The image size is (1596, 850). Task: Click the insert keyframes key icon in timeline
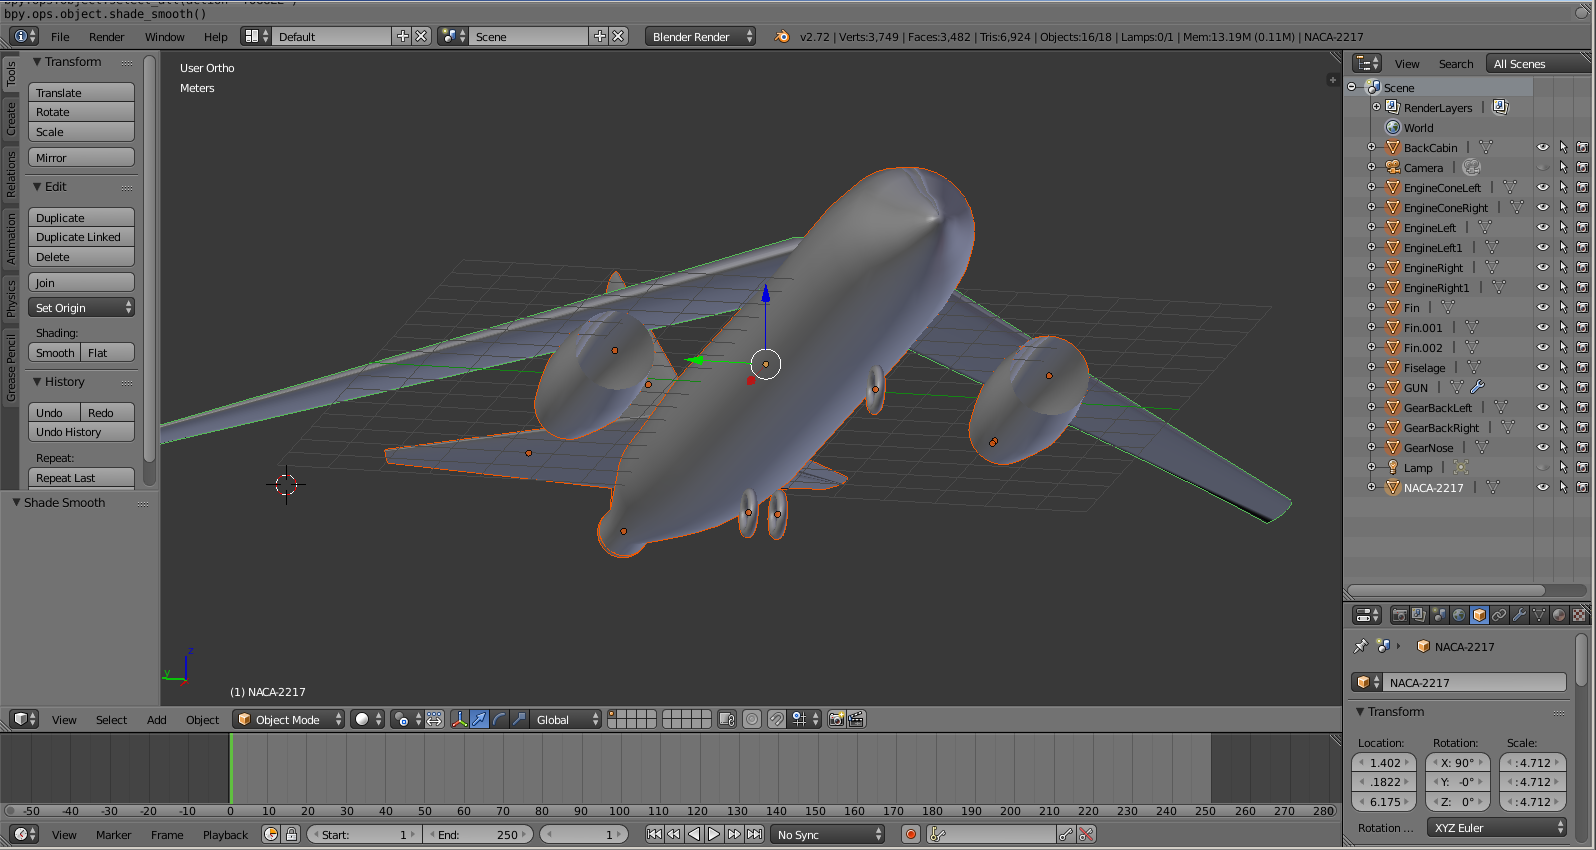click(1066, 834)
